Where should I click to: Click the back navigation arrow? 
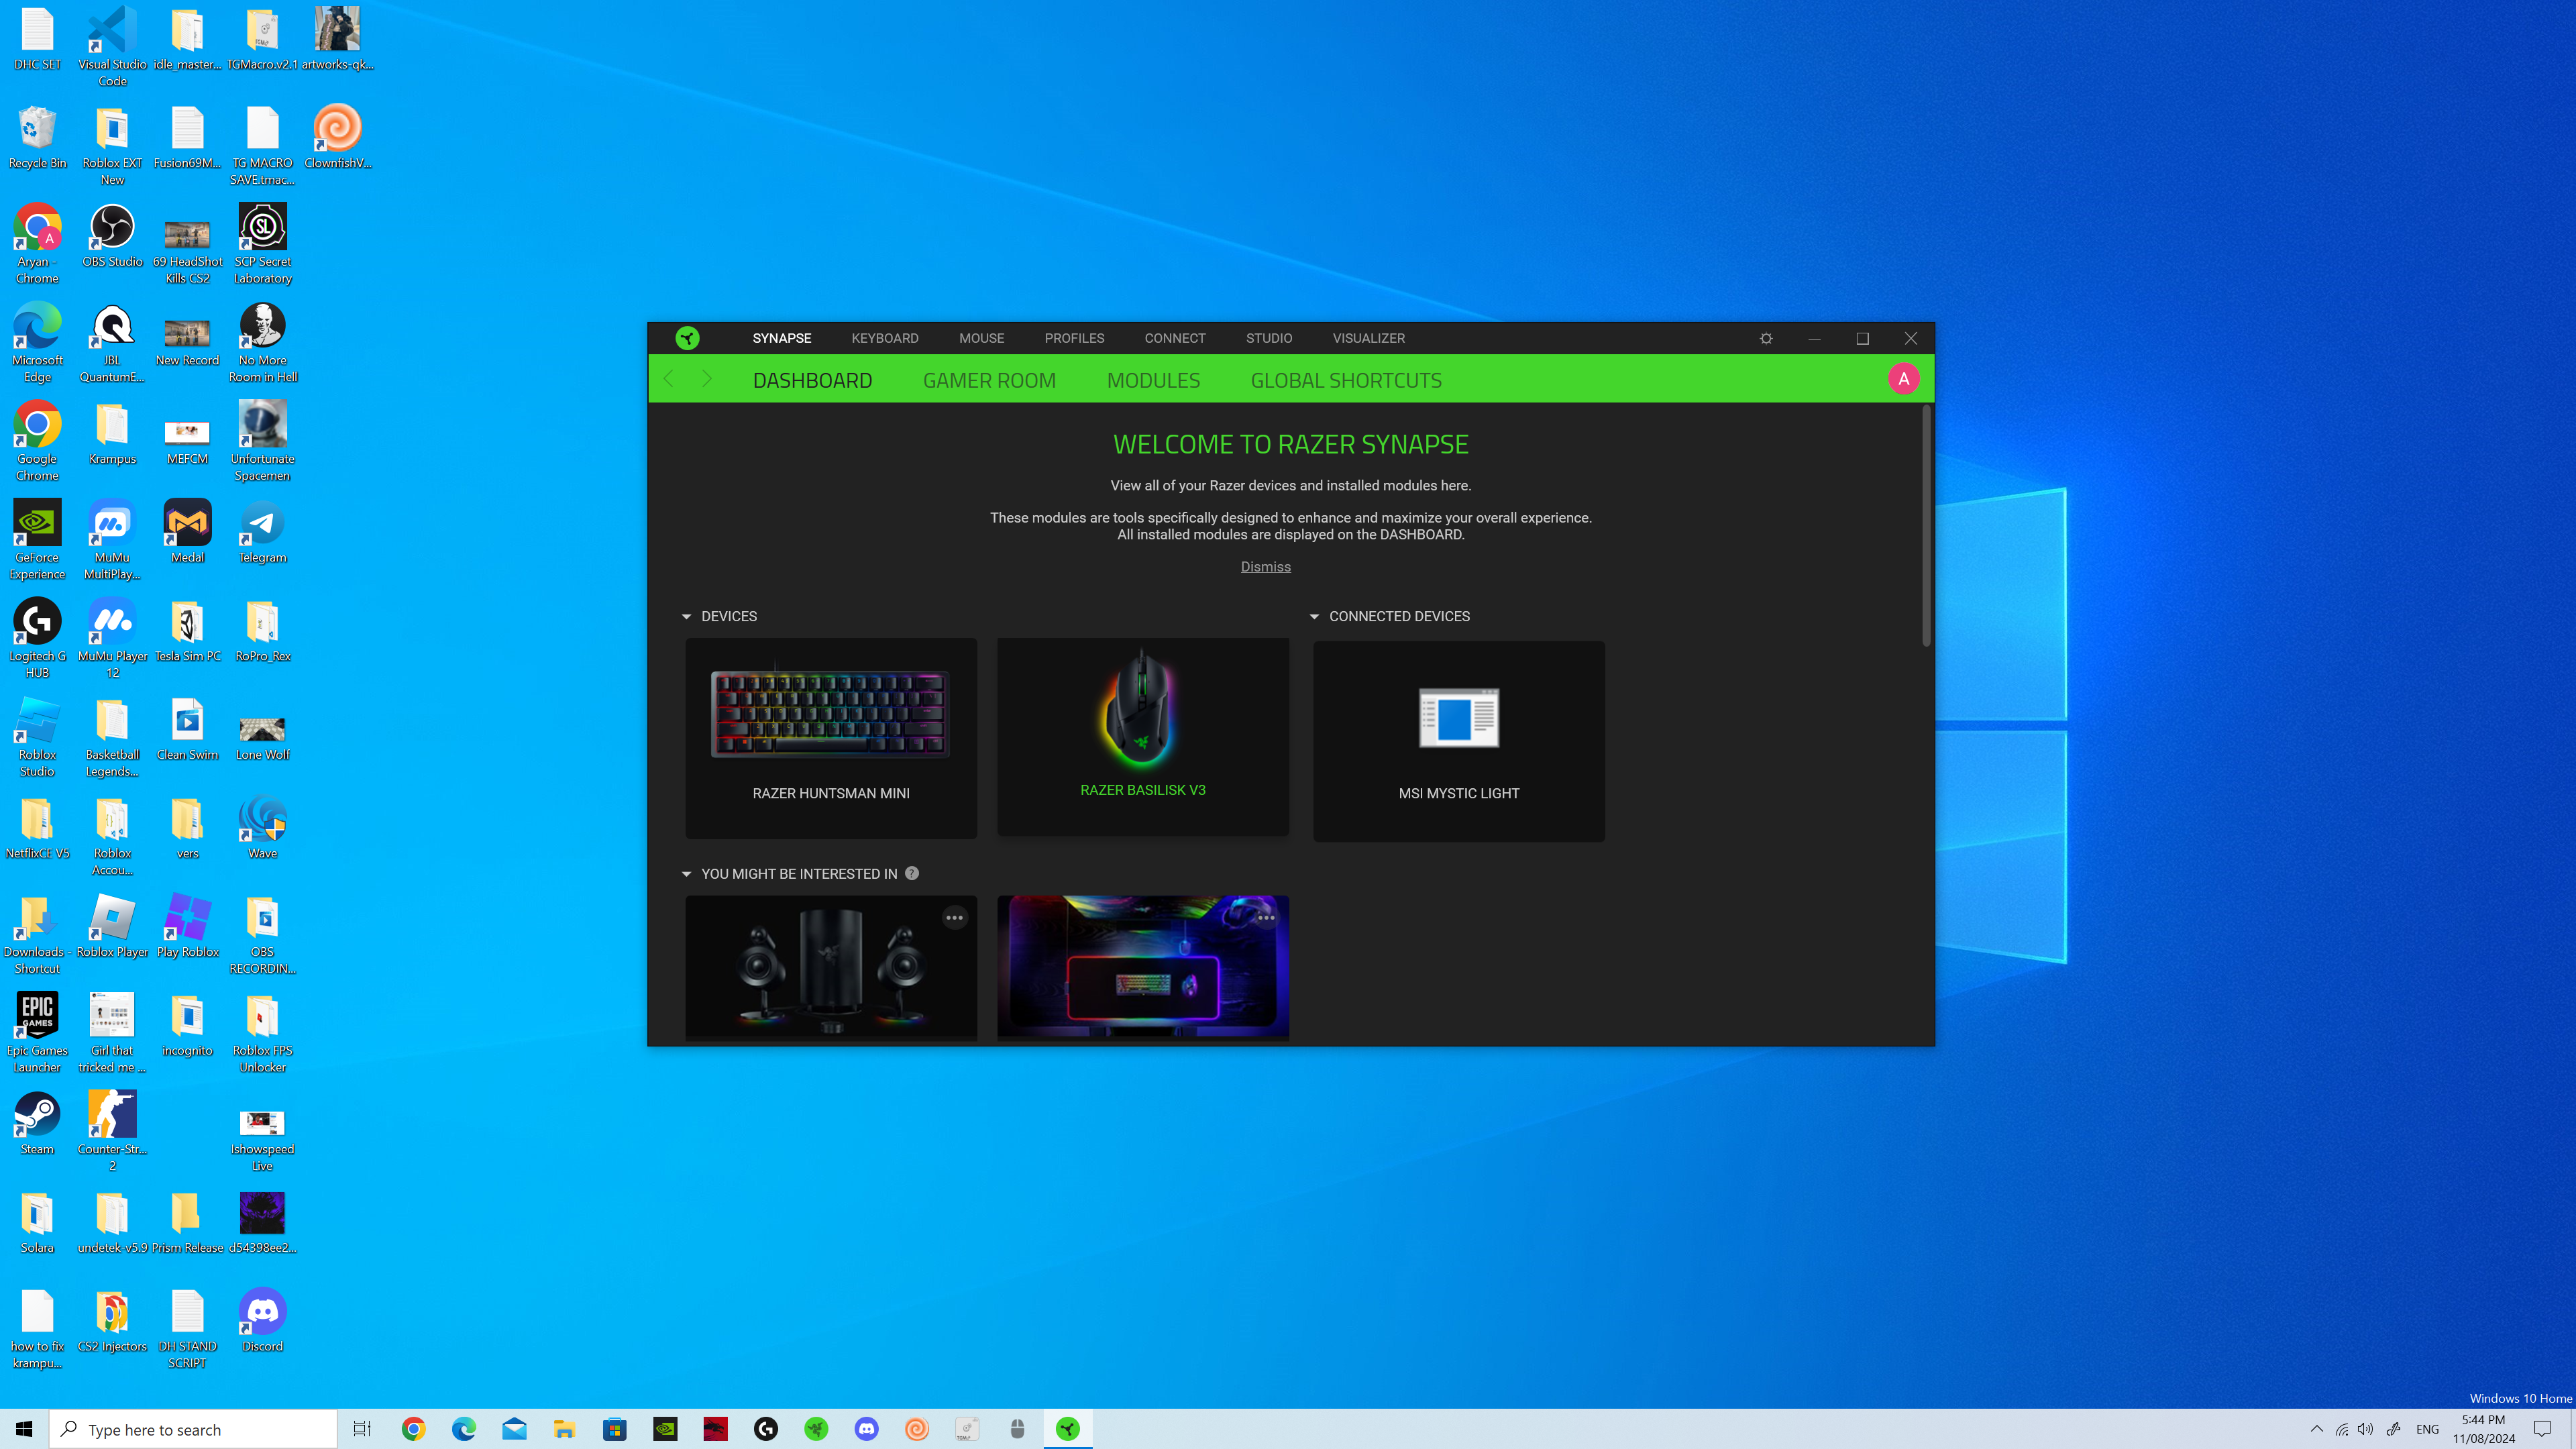[x=669, y=379]
